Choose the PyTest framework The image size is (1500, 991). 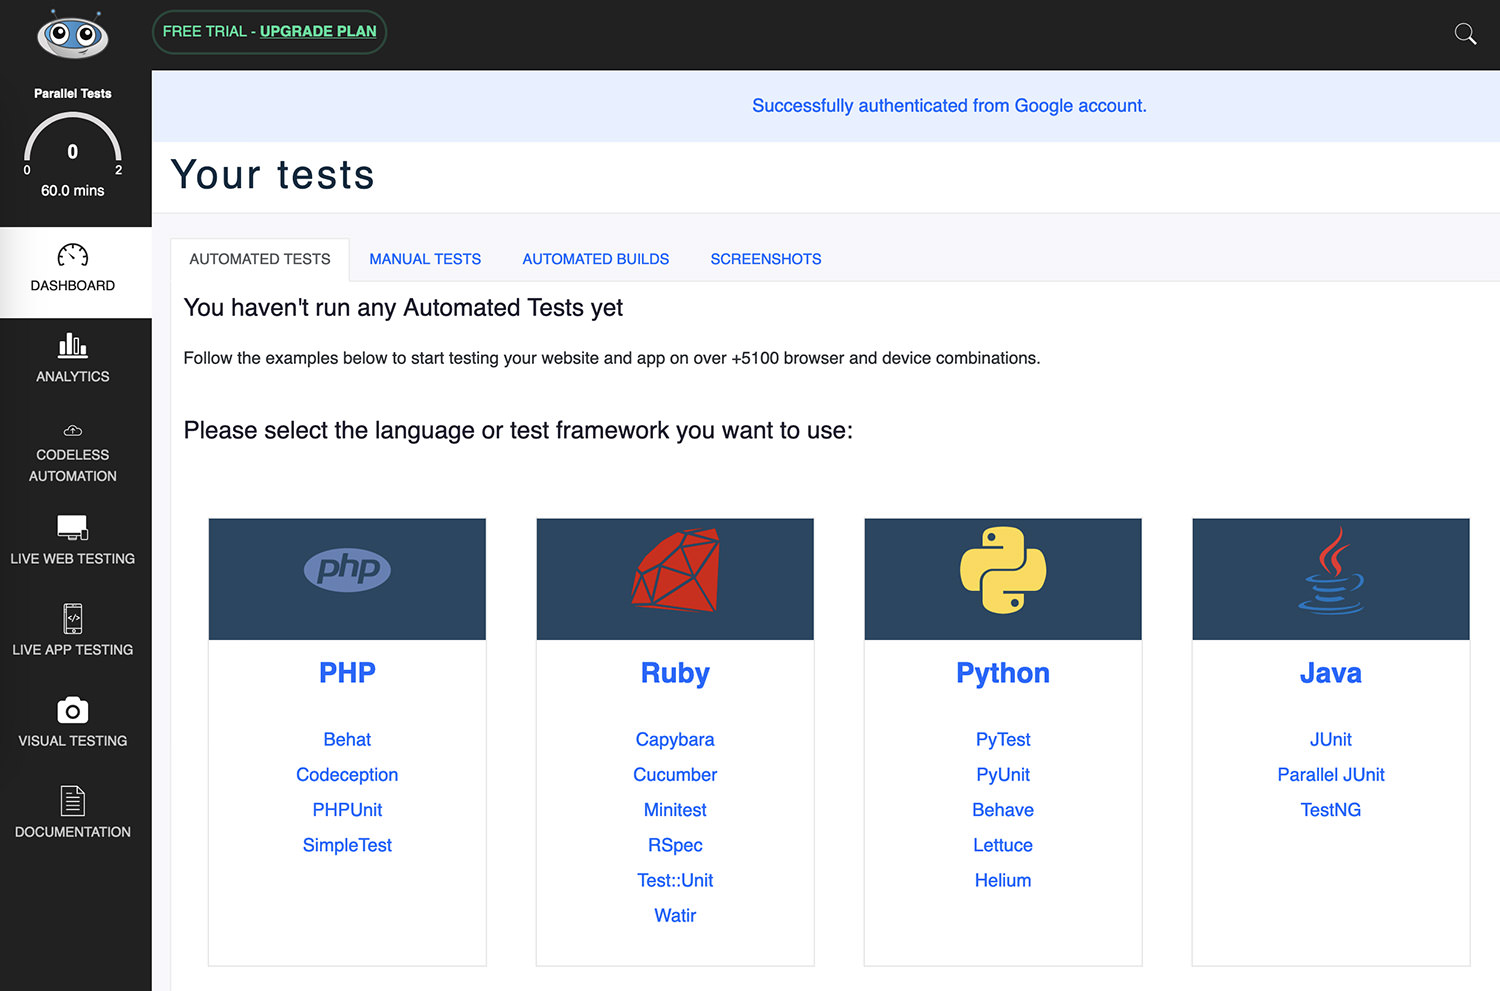click(1003, 739)
